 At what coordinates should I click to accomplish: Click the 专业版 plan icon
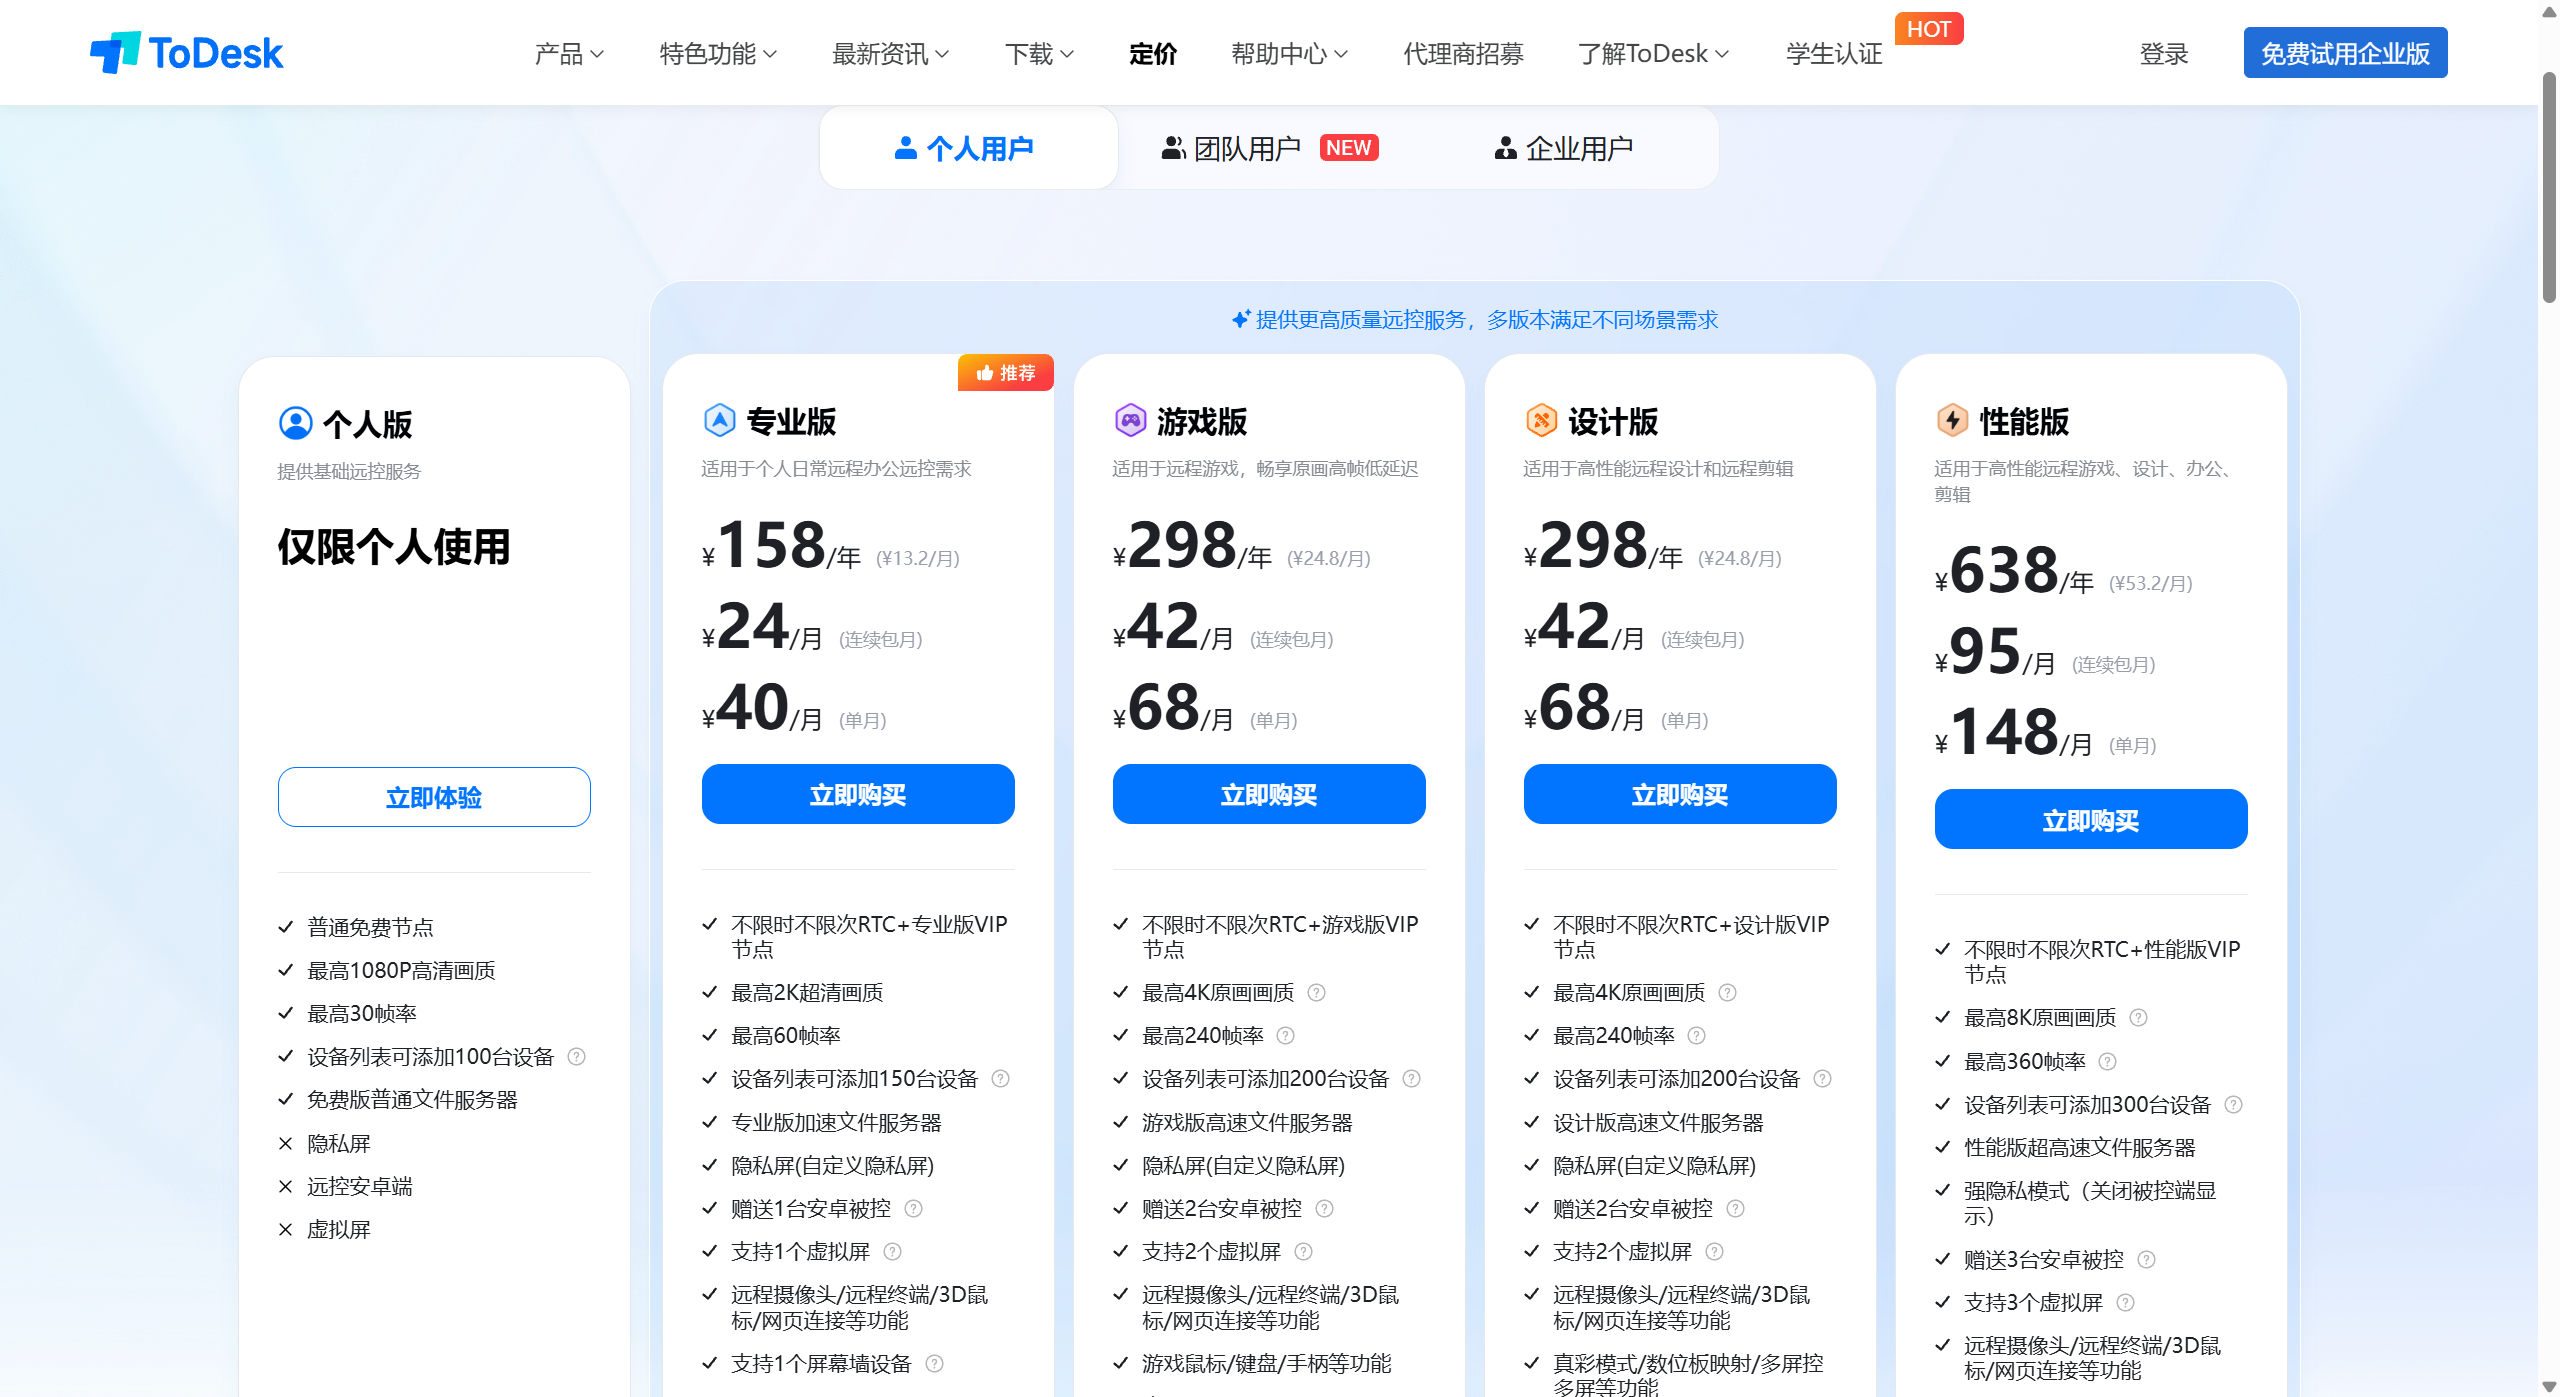coord(719,420)
